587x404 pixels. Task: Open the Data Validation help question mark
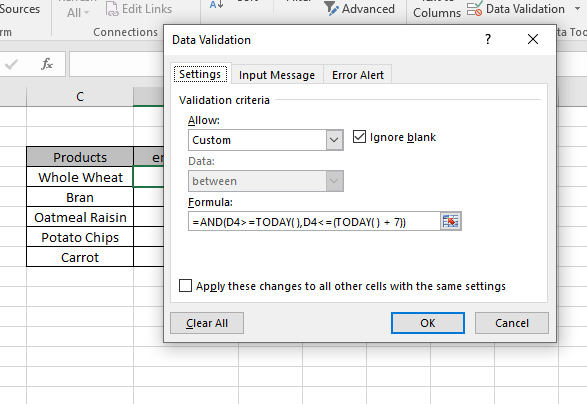(487, 39)
